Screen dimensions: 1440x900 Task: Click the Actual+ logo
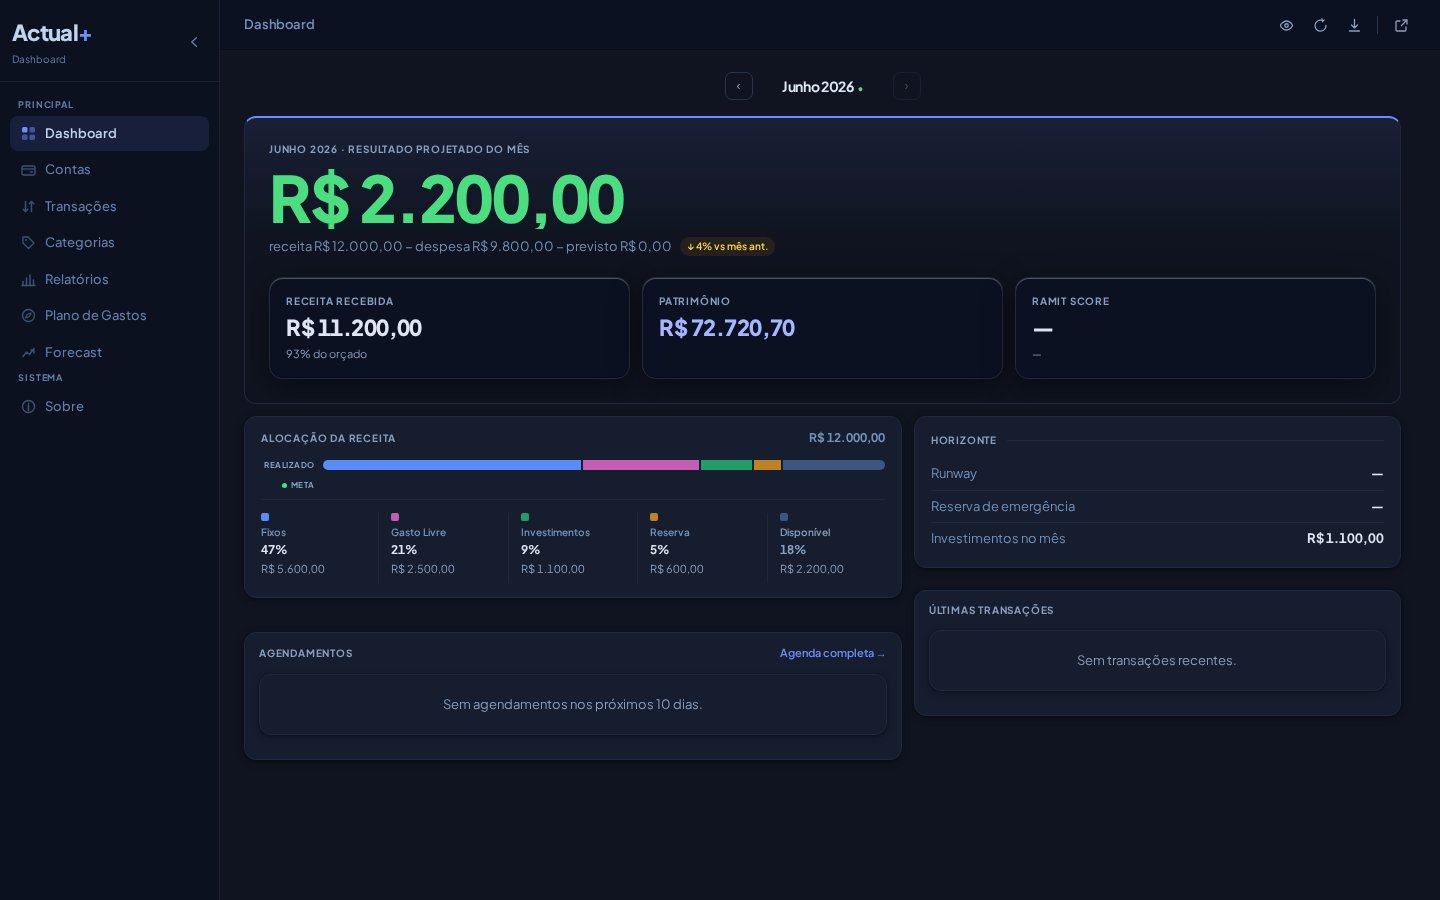click(51, 33)
